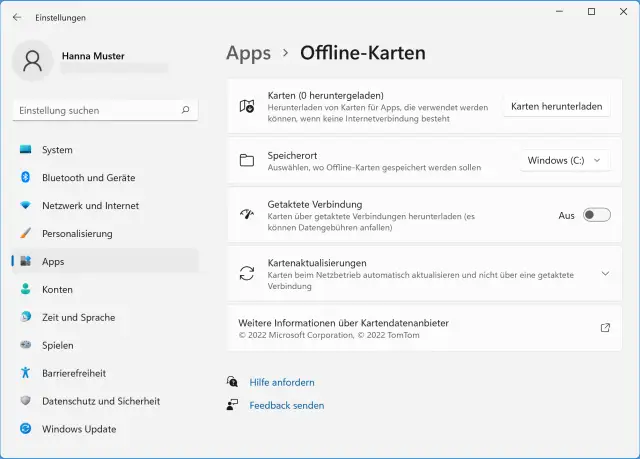The image size is (640, 459).
Task: Click the Bluetooth und Geräte icon
Action: (x=26, y=177)
